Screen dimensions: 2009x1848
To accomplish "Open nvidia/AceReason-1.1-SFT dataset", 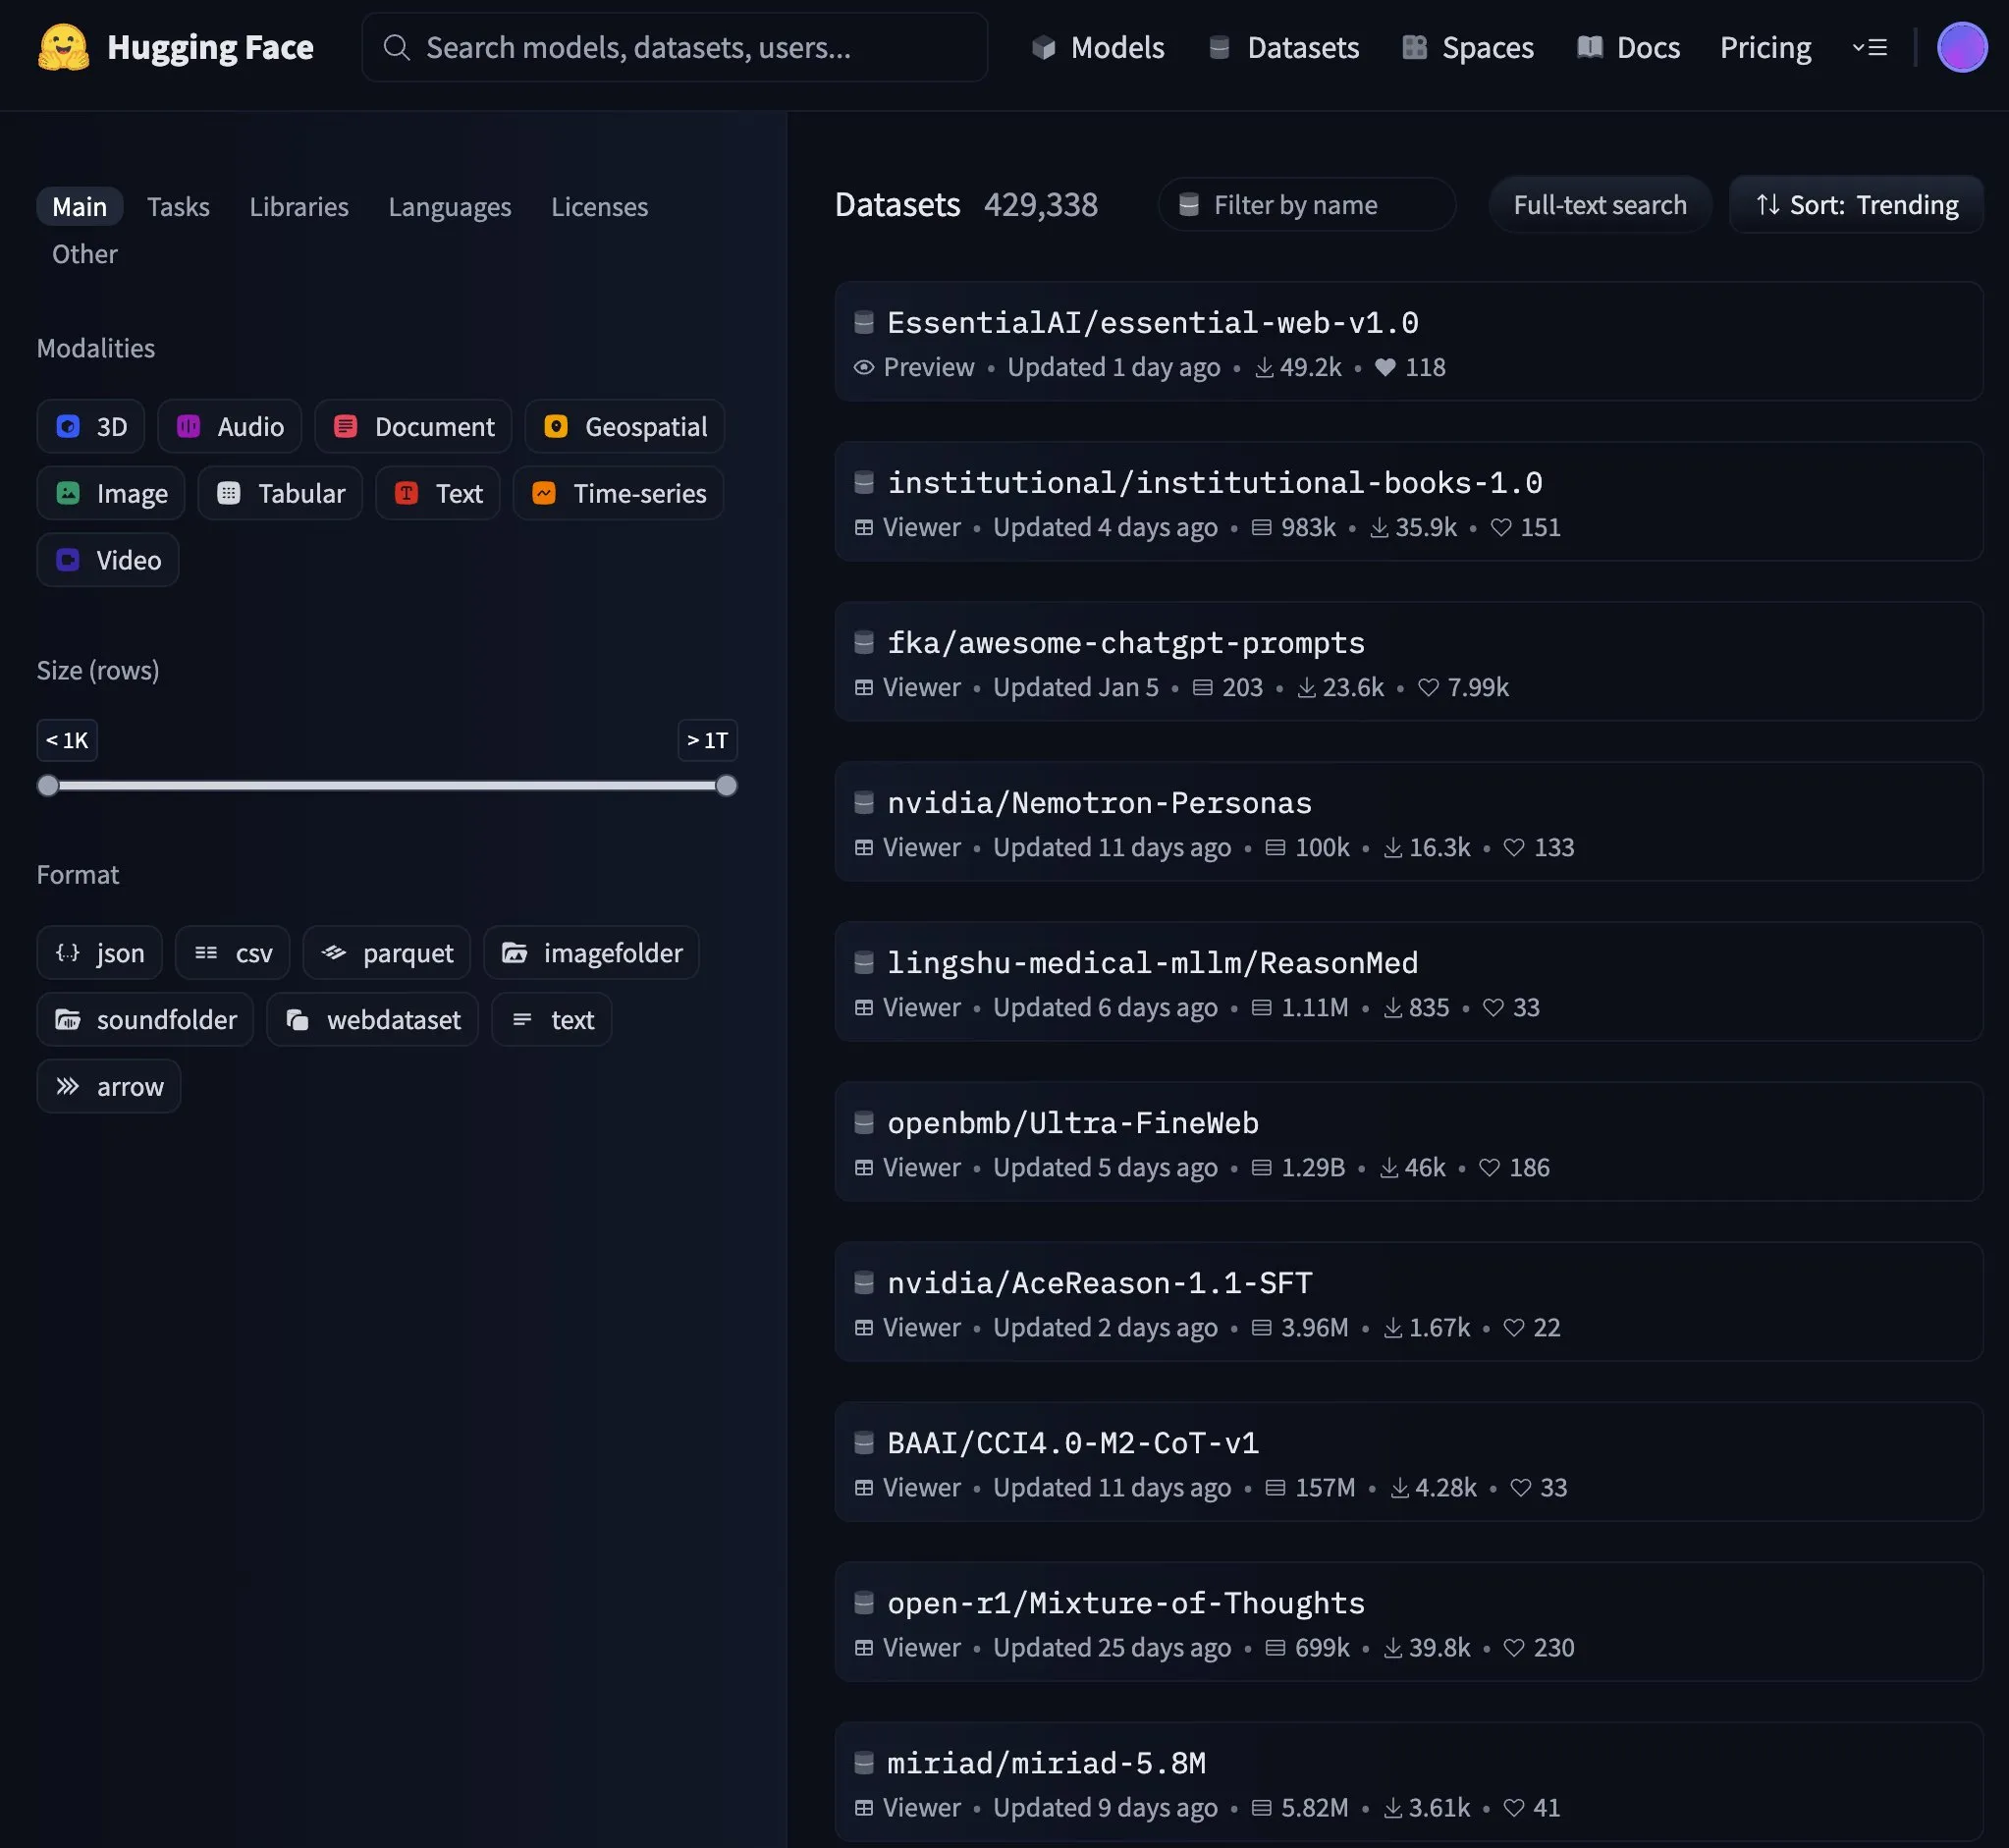I will tap(1409, 1301).
